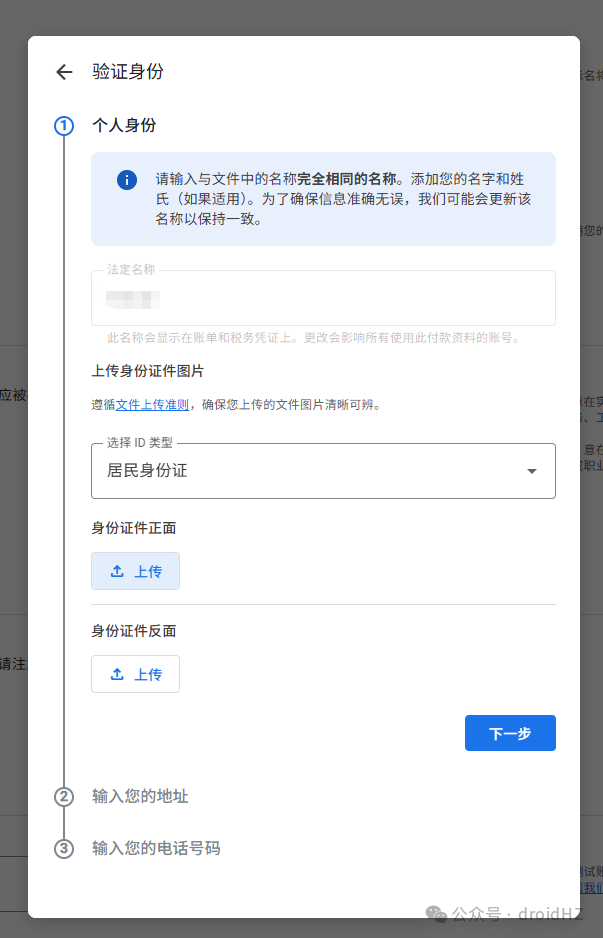The height and width of the screenshot is (938, 603).
Task: Click the 身份证件正面 label
Action: (133, 528)
